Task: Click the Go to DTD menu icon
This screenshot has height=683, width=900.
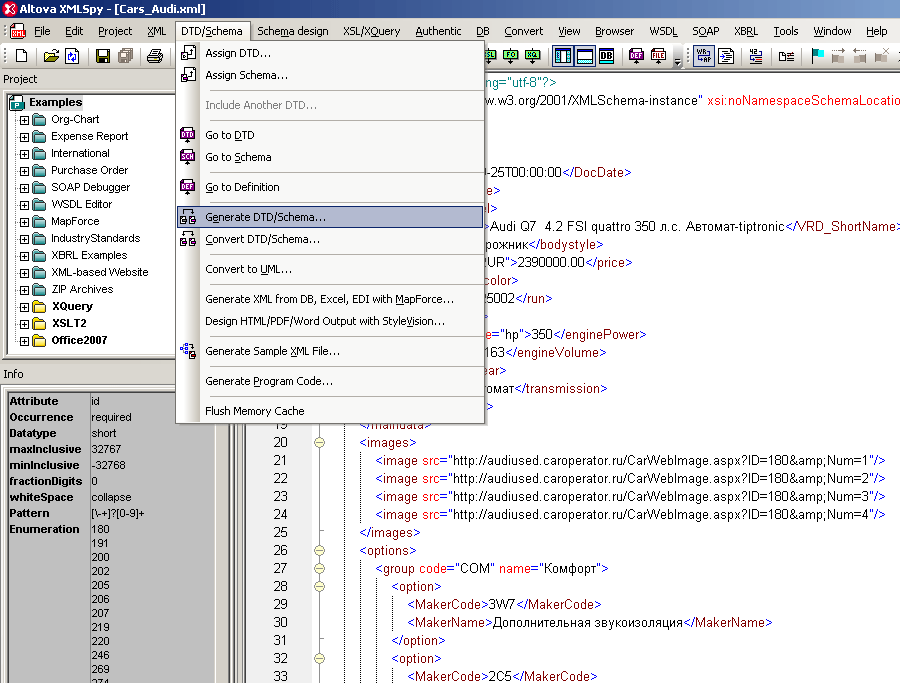Action: click(188, 135)
